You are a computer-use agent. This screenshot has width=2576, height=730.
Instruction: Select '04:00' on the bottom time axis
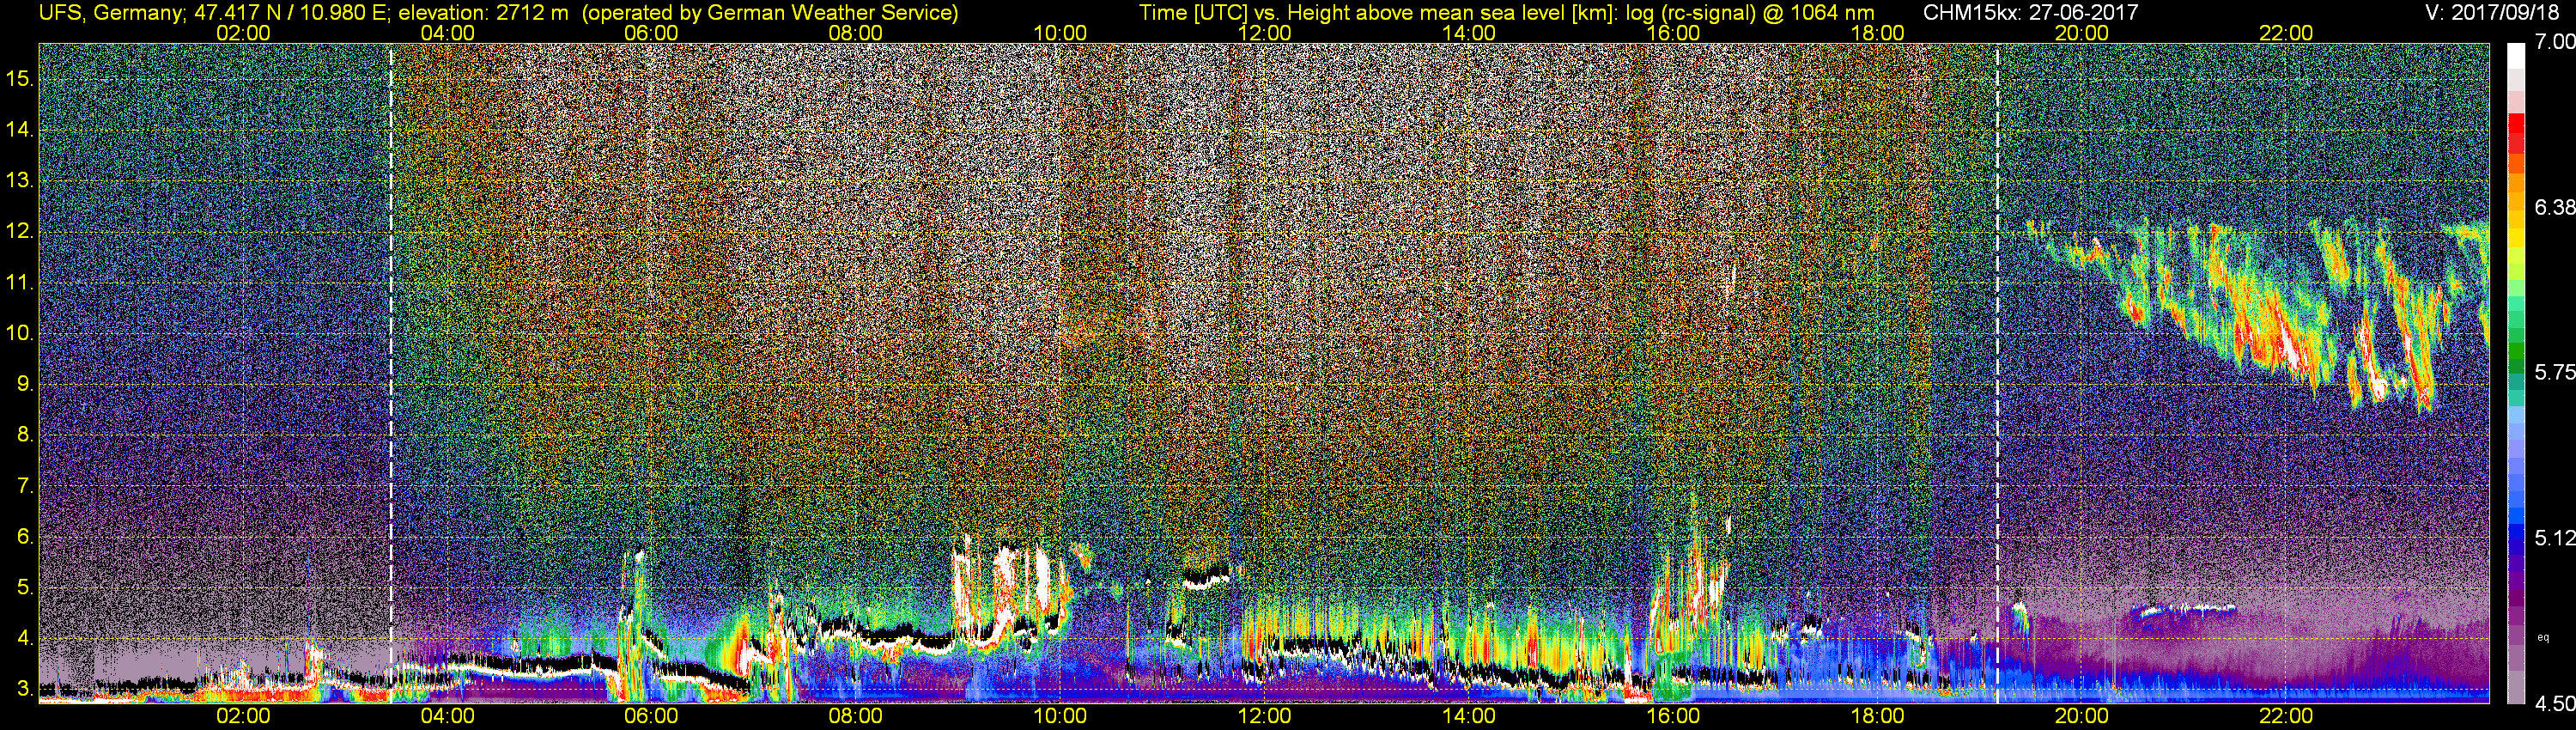point(447,716)
